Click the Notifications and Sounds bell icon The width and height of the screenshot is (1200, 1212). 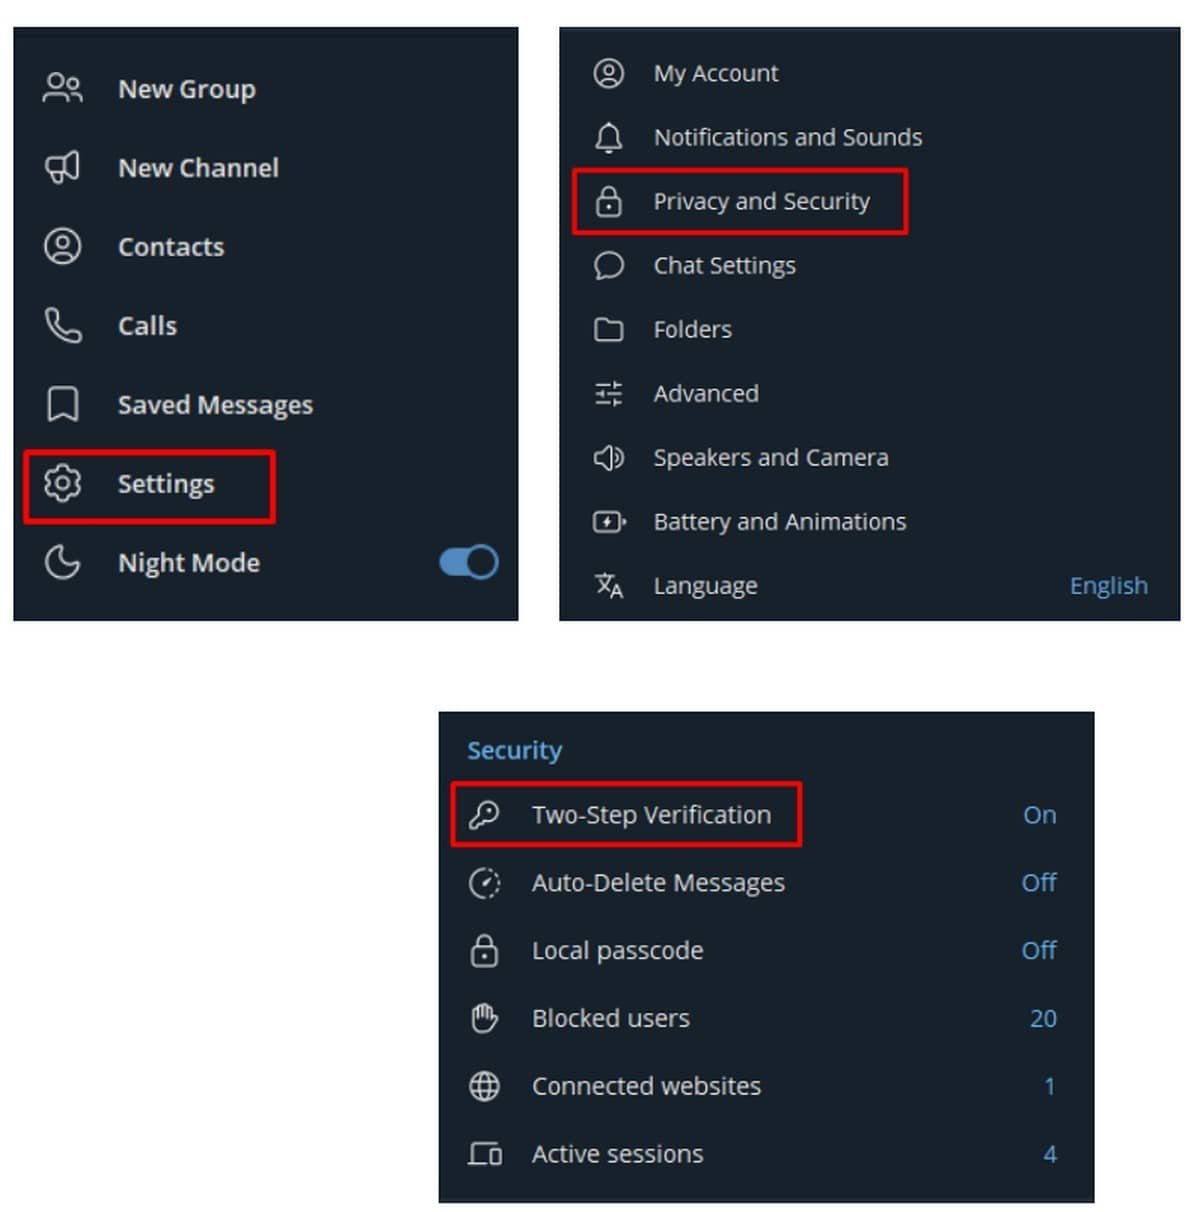point(608,137)
